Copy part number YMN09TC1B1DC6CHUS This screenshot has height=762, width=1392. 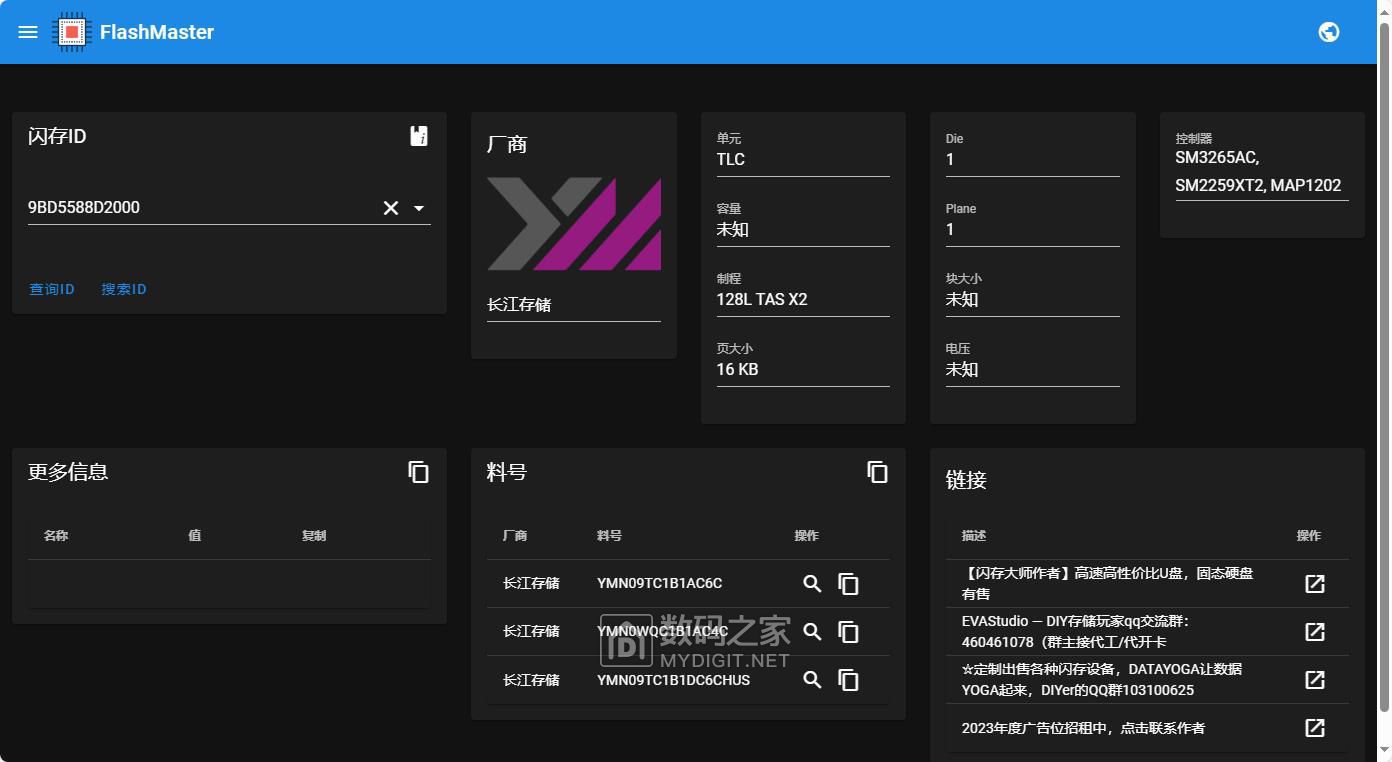pyautogui.click(x=848, y=680)
